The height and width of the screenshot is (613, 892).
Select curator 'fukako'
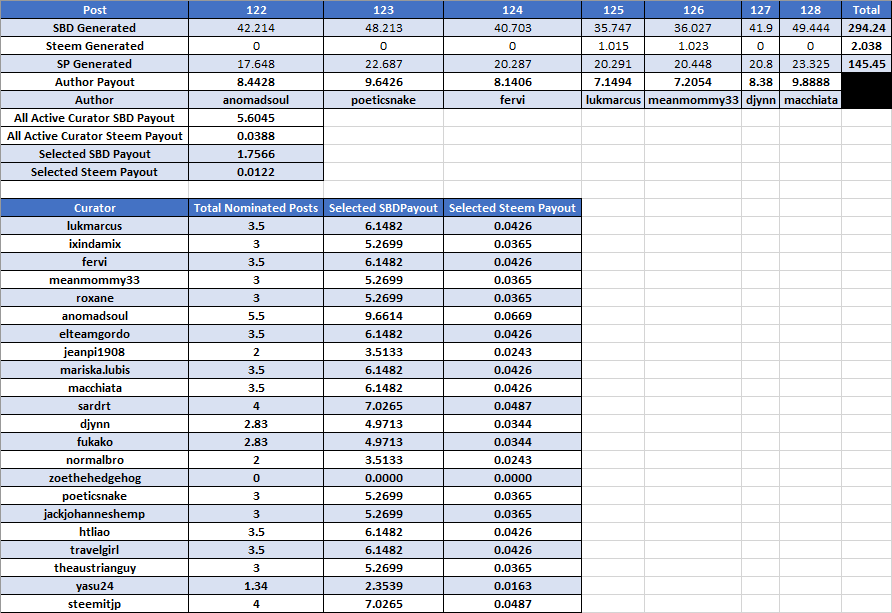(94, 442)
